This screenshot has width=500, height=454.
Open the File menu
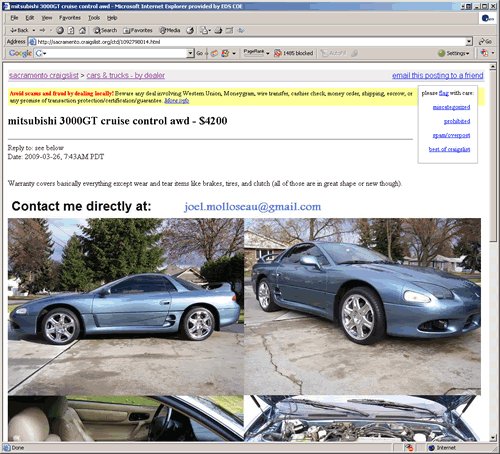click(x=14, y=18)
